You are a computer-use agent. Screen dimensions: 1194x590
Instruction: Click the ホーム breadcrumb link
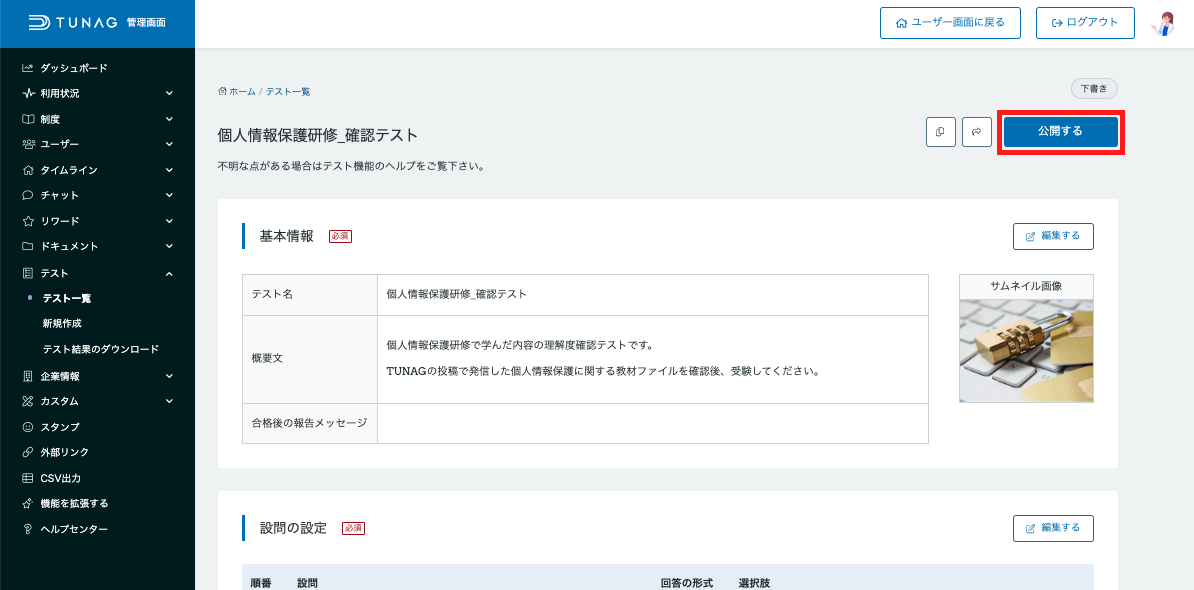pos(242,91)
